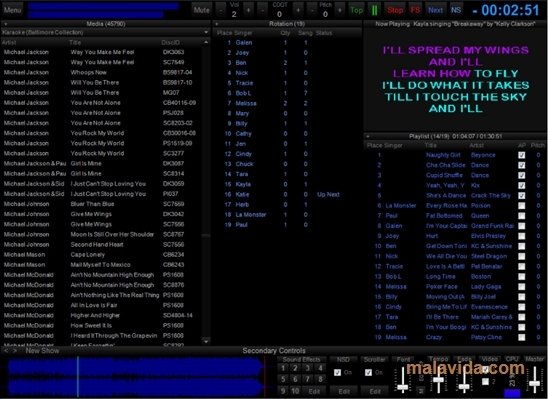Click the previous arrow beside New Show
This screenshot has height=399, width=548.
point(7,350)
